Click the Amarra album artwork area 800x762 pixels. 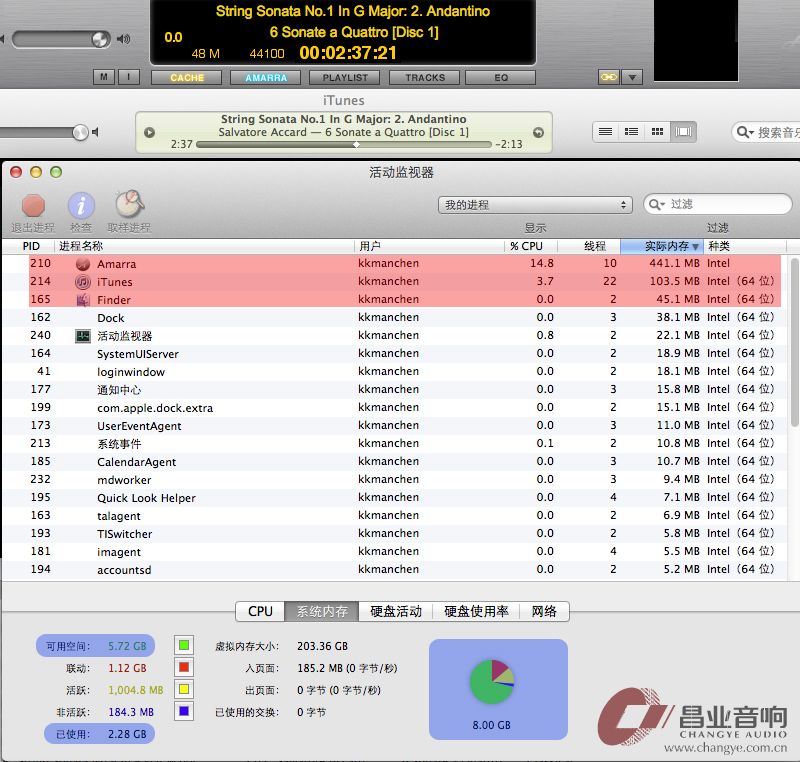coord(696,40)
